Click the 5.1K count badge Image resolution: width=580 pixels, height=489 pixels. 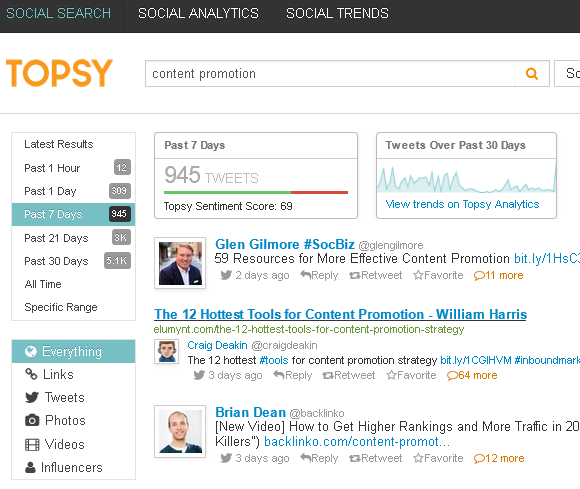pyautogui.click(x=117, y=261)
